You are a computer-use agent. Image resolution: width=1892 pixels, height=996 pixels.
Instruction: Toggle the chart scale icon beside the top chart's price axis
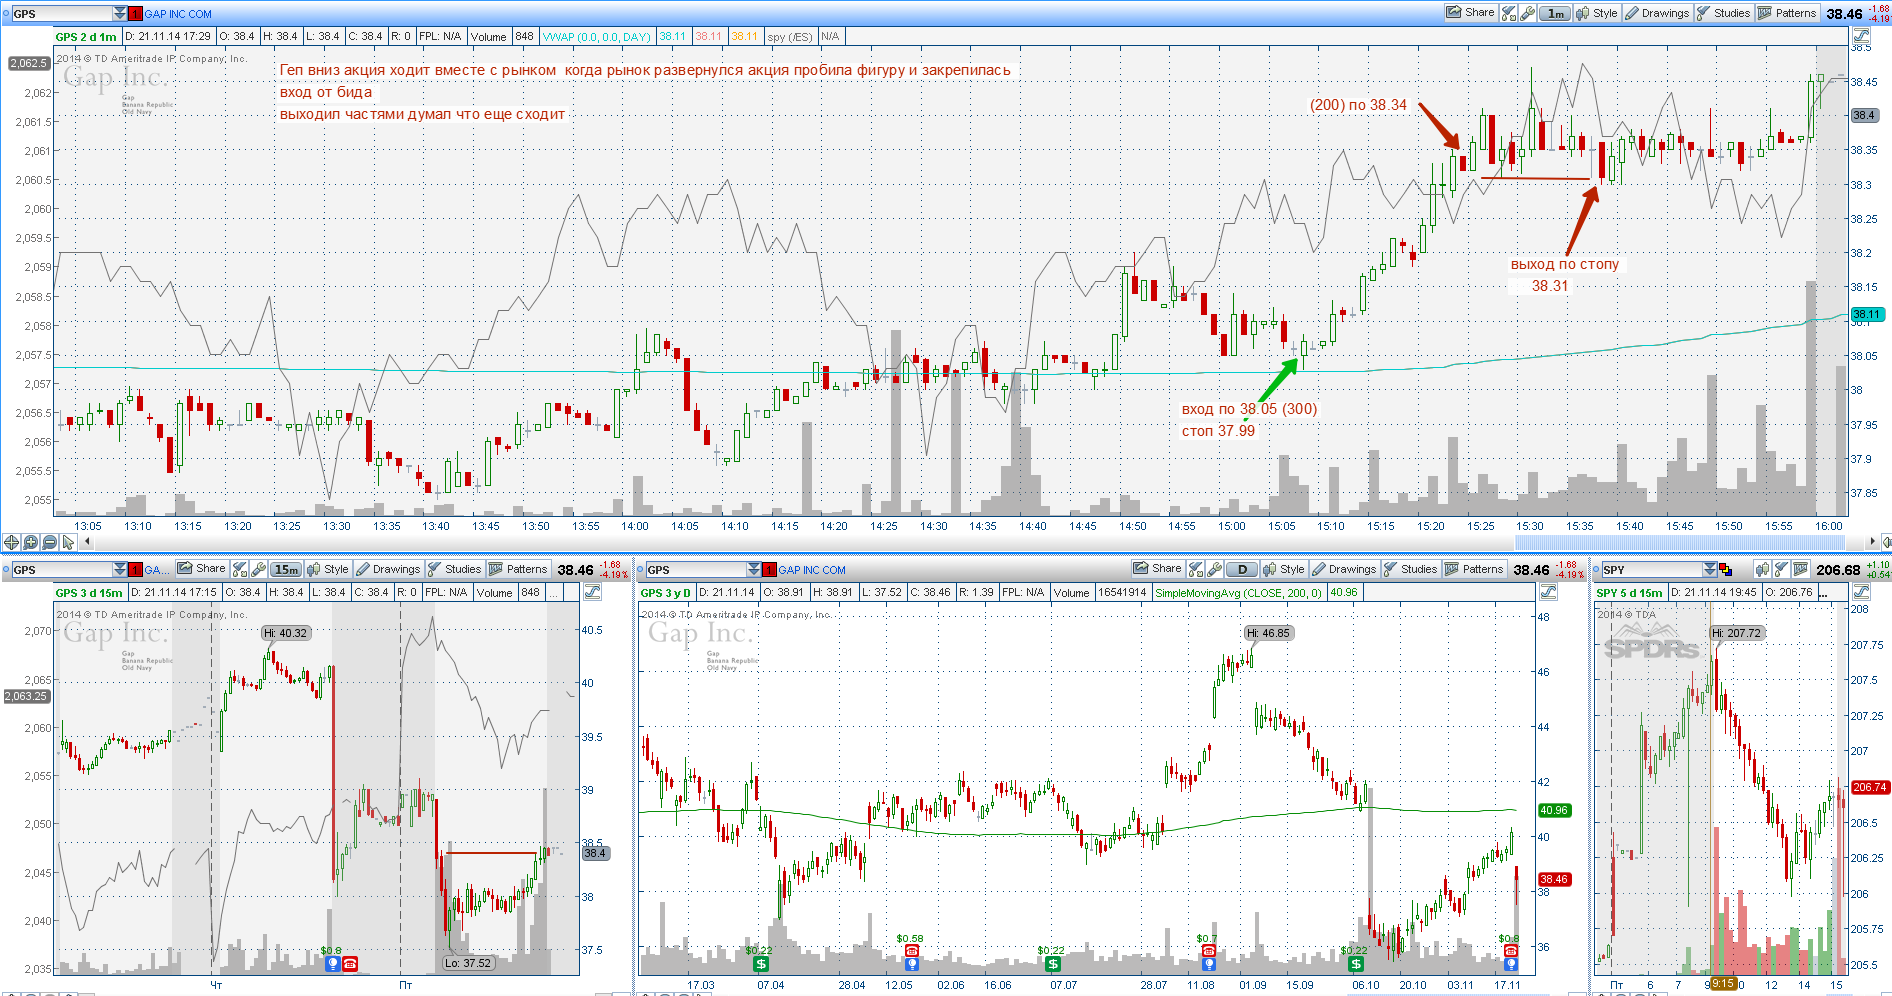1860,36
